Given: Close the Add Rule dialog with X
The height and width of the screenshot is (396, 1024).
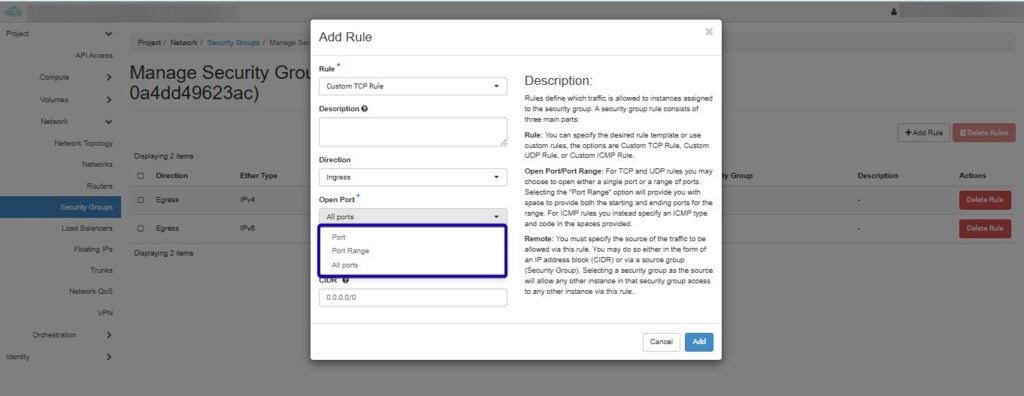Looking at the screenshot, I should click(x=709, y=31).
